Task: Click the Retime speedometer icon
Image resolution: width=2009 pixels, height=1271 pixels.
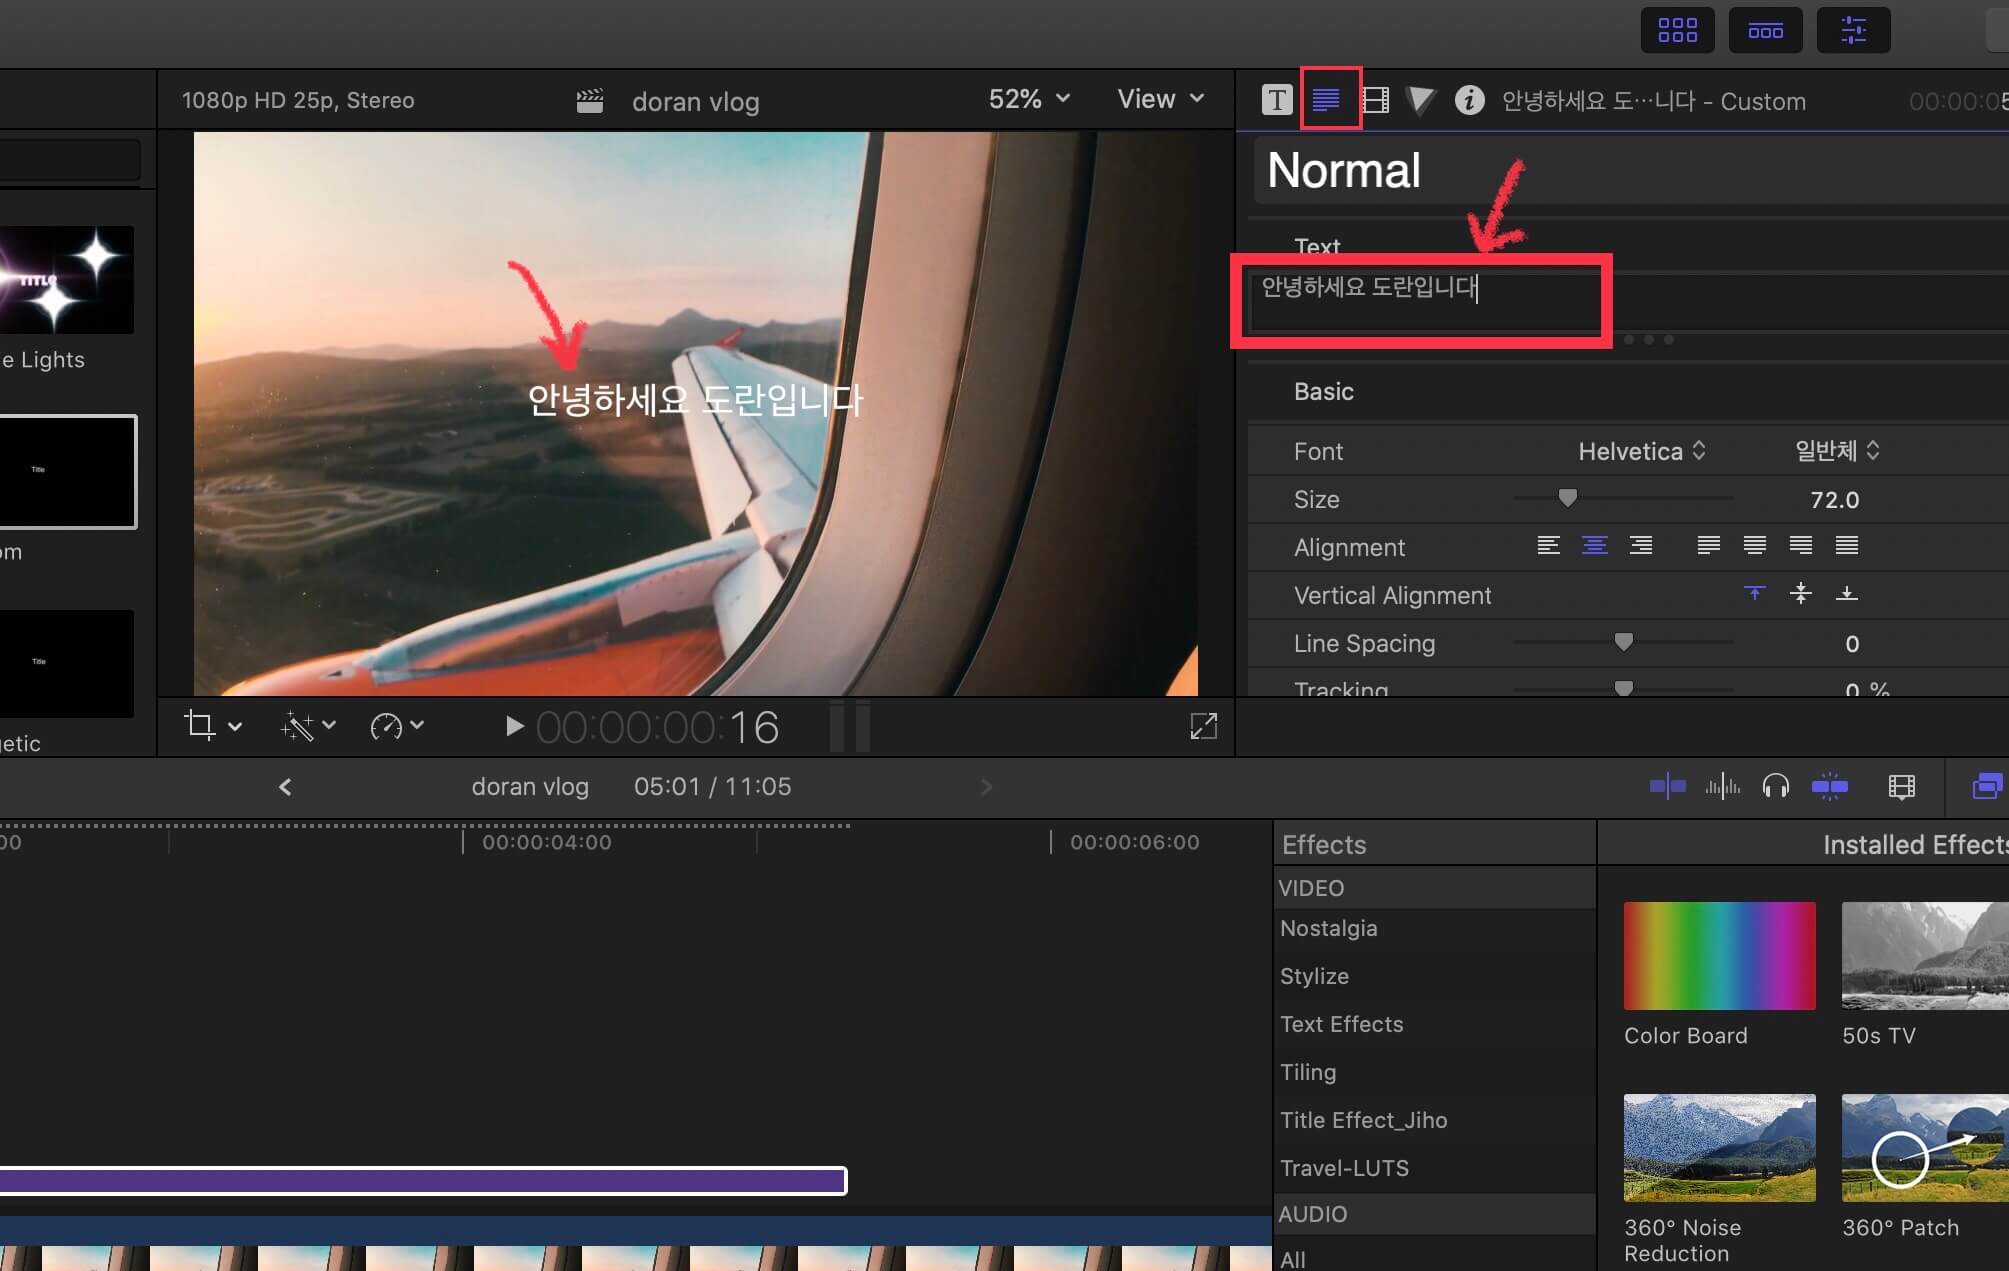Action: (386, 726)
